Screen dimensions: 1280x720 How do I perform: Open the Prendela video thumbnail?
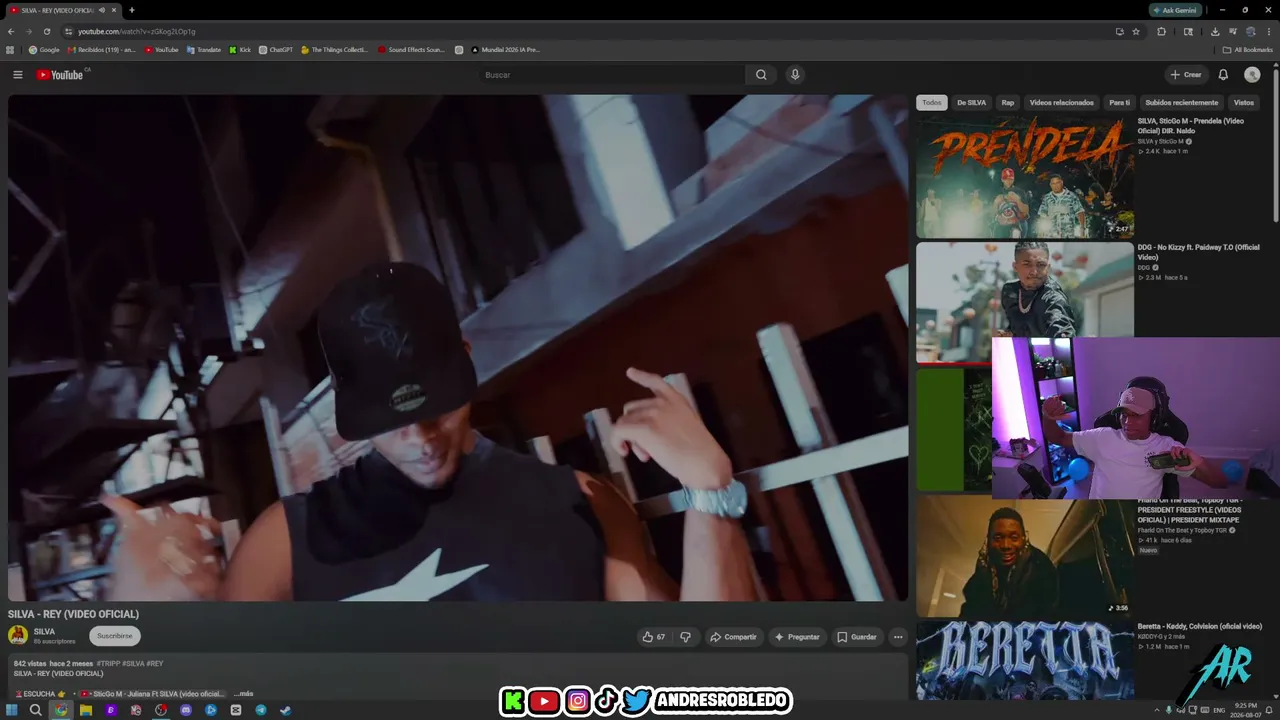[x=1025, y=177]
